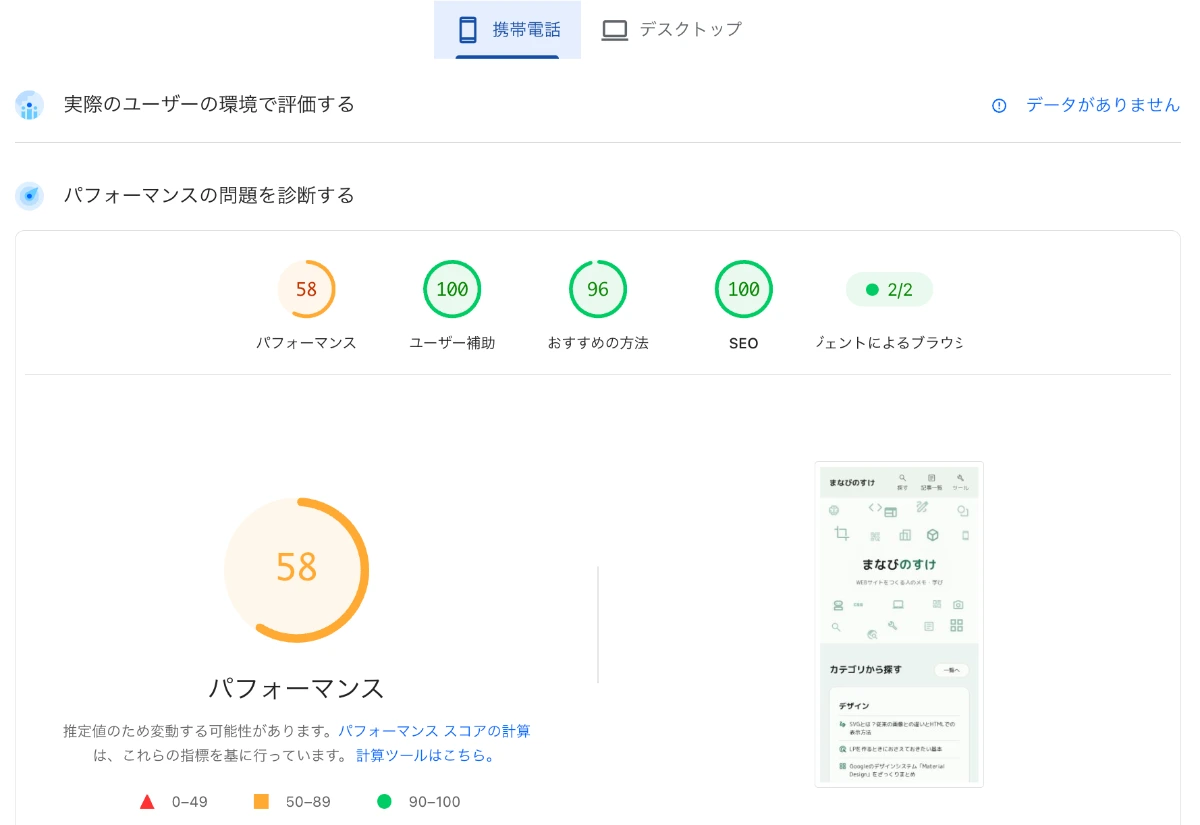Screen dimensions: 1200x825
Task: Select the 58 performance score gauge
Action: (306, 289)
